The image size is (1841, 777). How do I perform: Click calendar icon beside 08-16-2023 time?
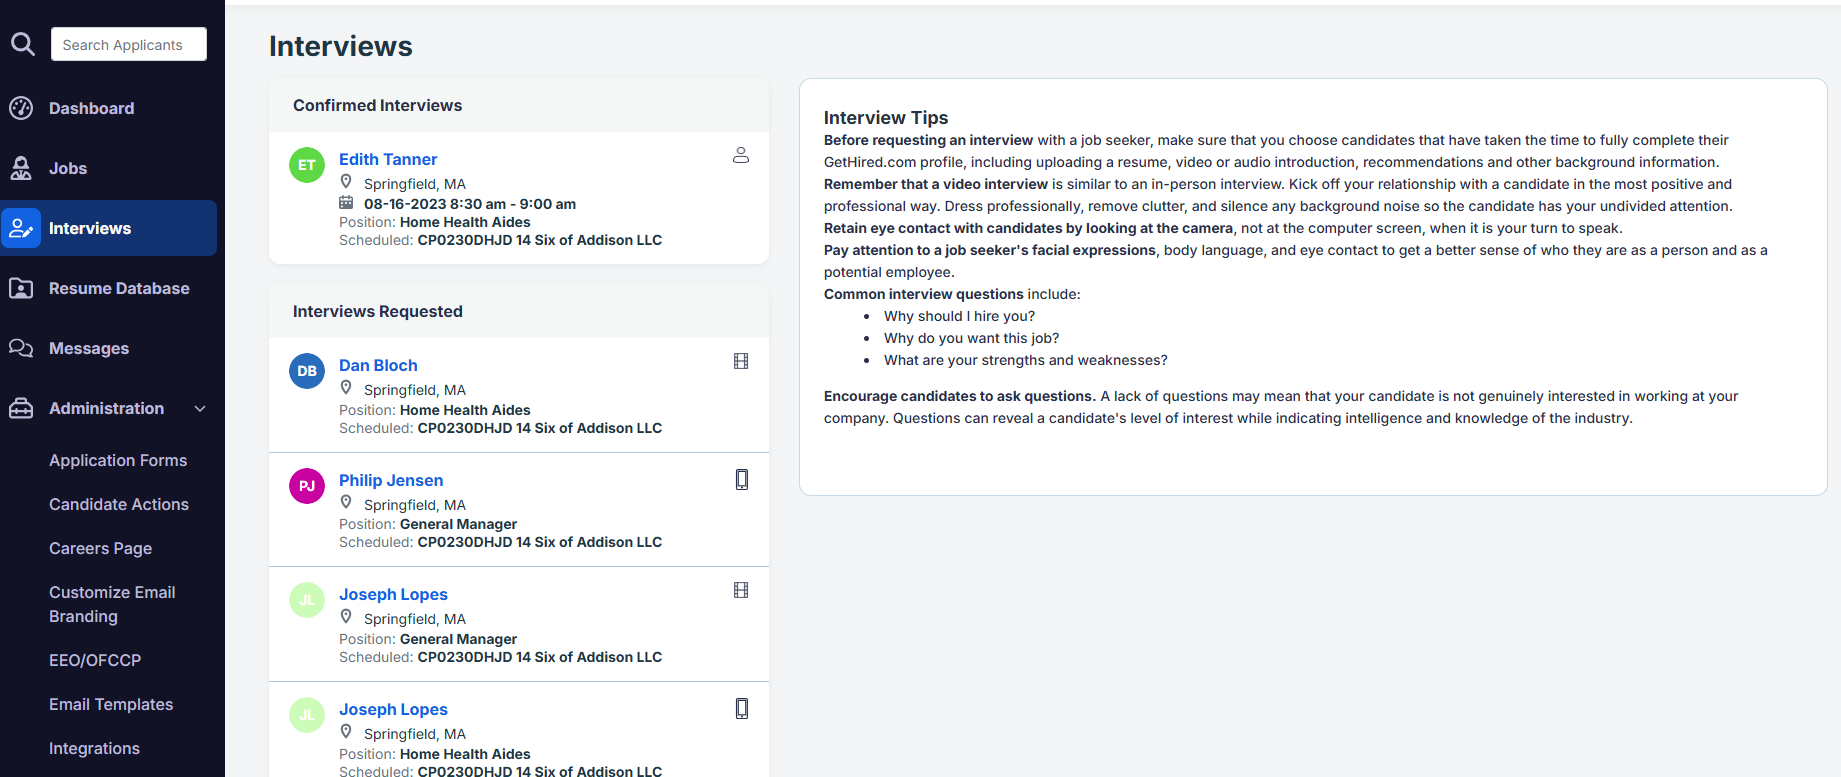pyautogui.click(x=346, y=203)
